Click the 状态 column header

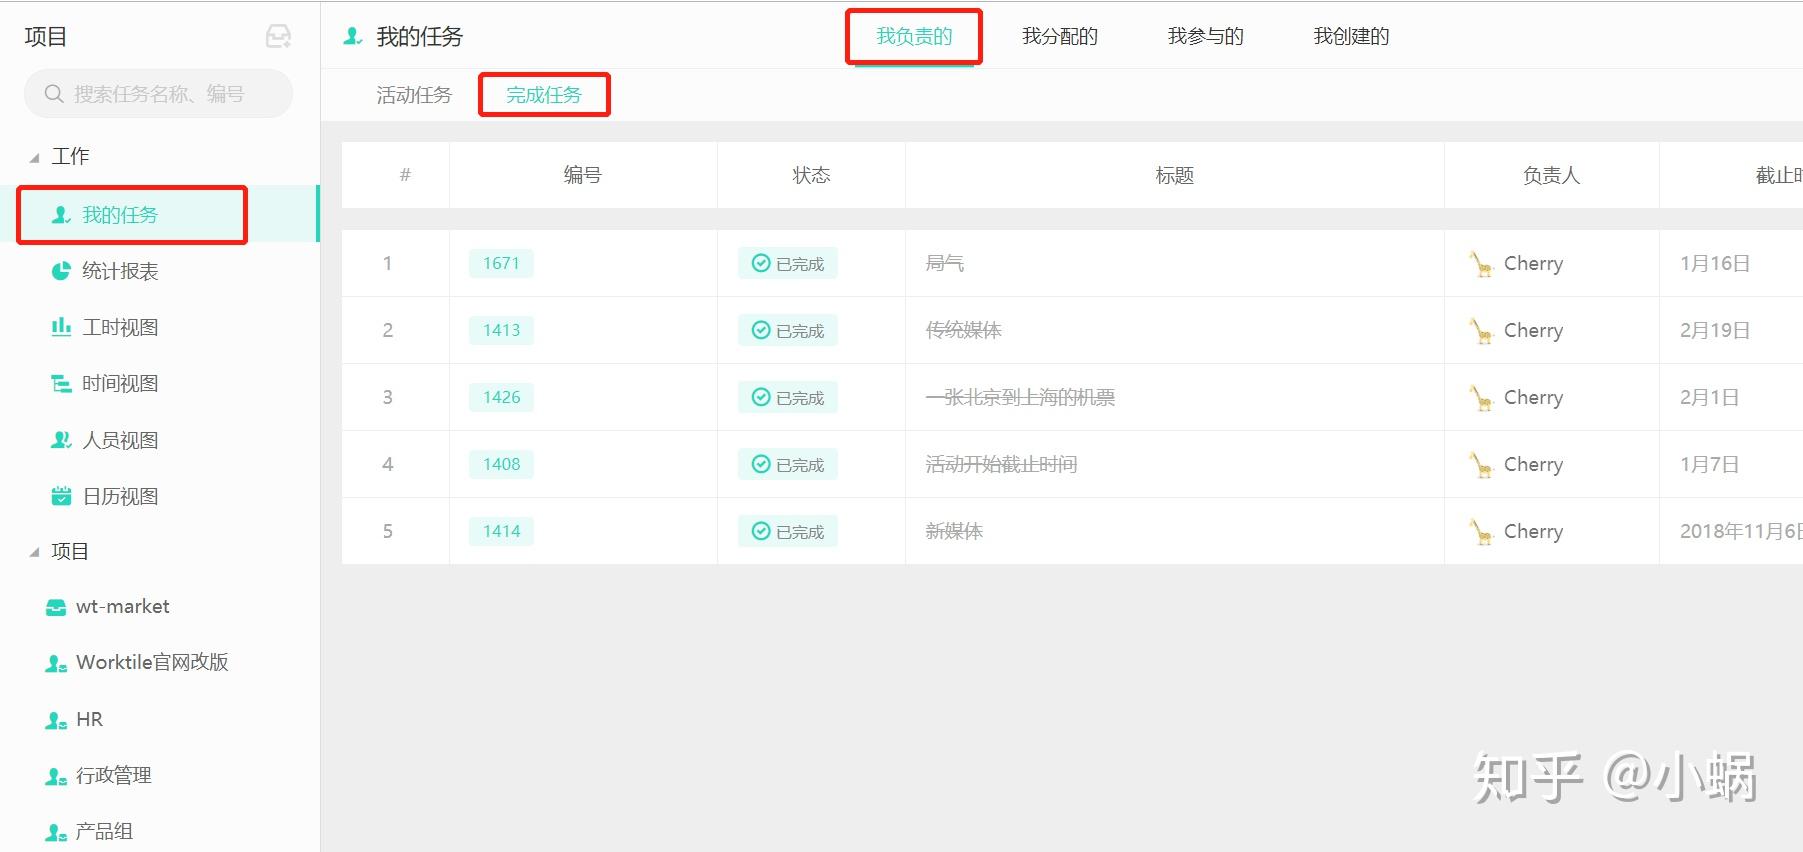[x=811, y=175]
